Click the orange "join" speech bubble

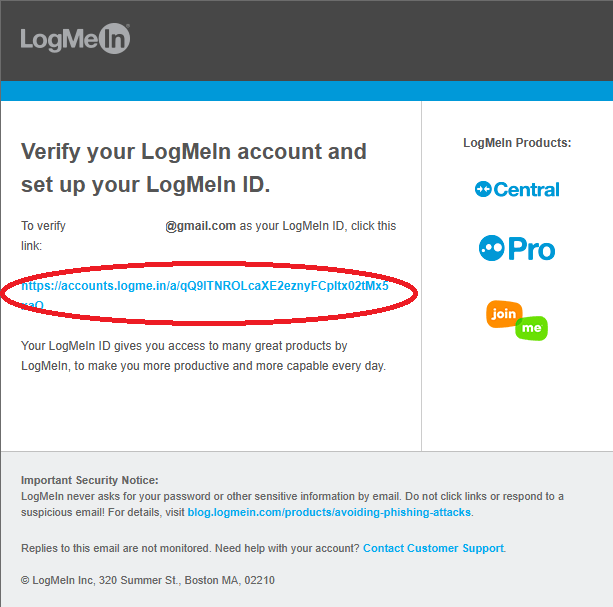(503, 314)
